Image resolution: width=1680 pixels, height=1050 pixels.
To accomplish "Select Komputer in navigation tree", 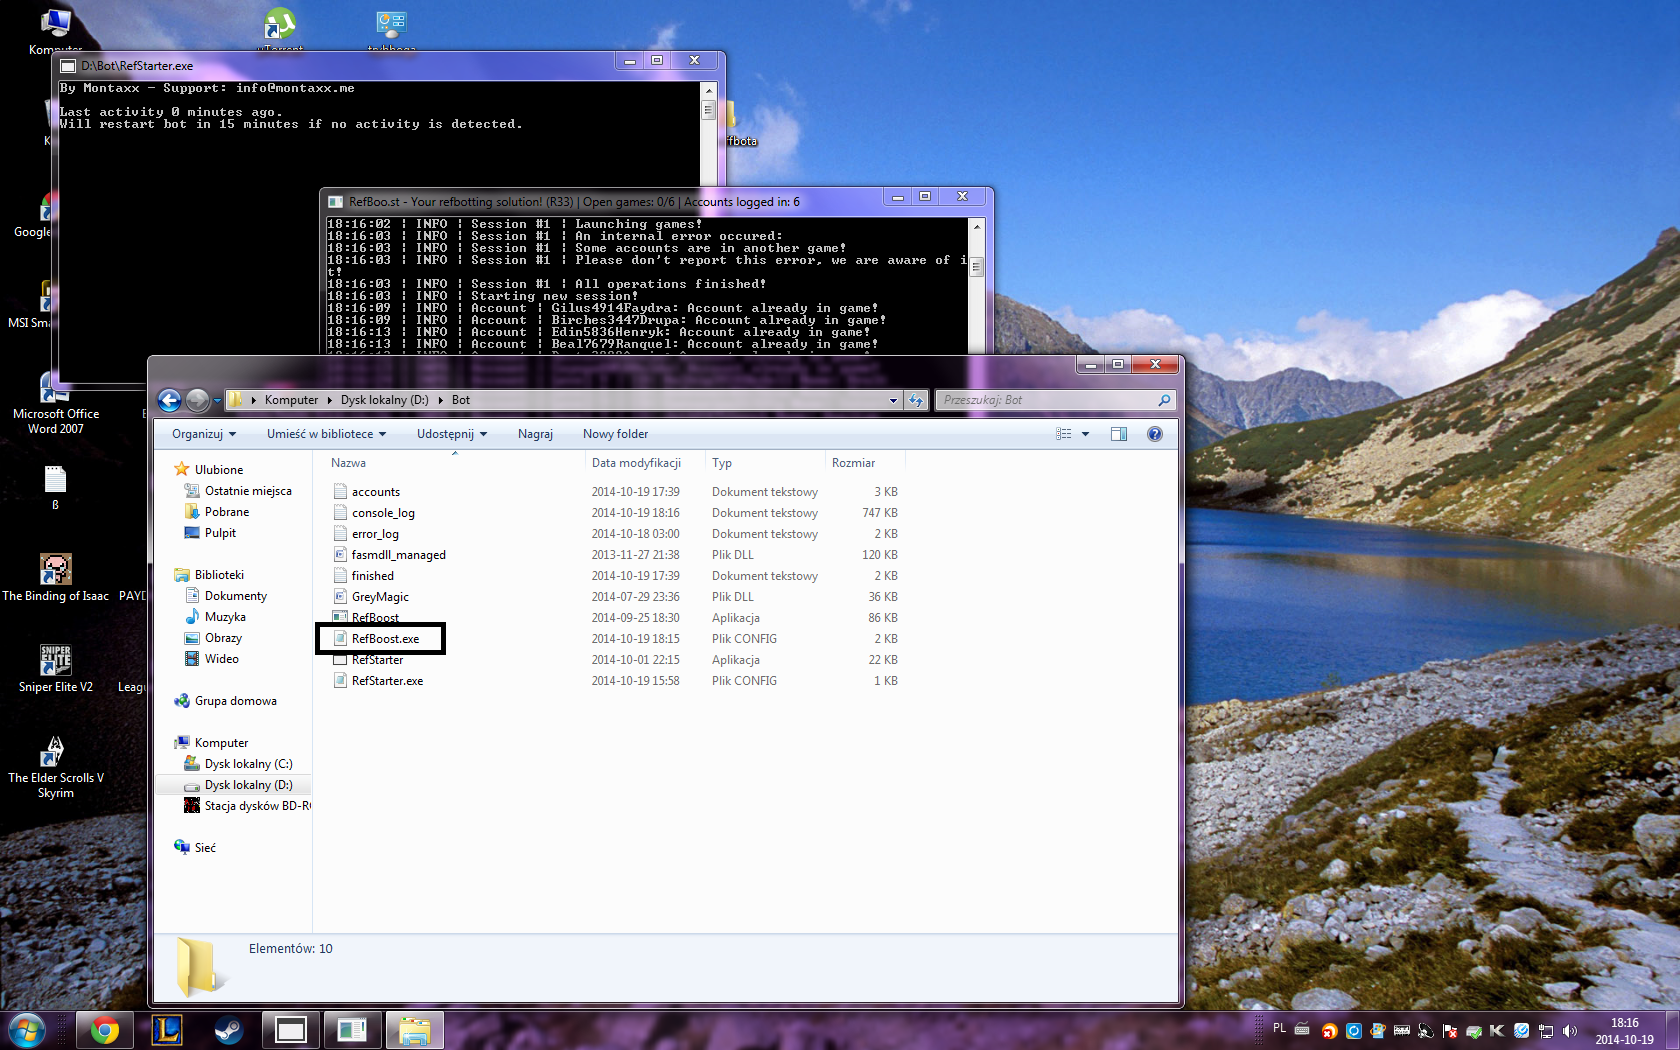I will [x=221, y=743].
